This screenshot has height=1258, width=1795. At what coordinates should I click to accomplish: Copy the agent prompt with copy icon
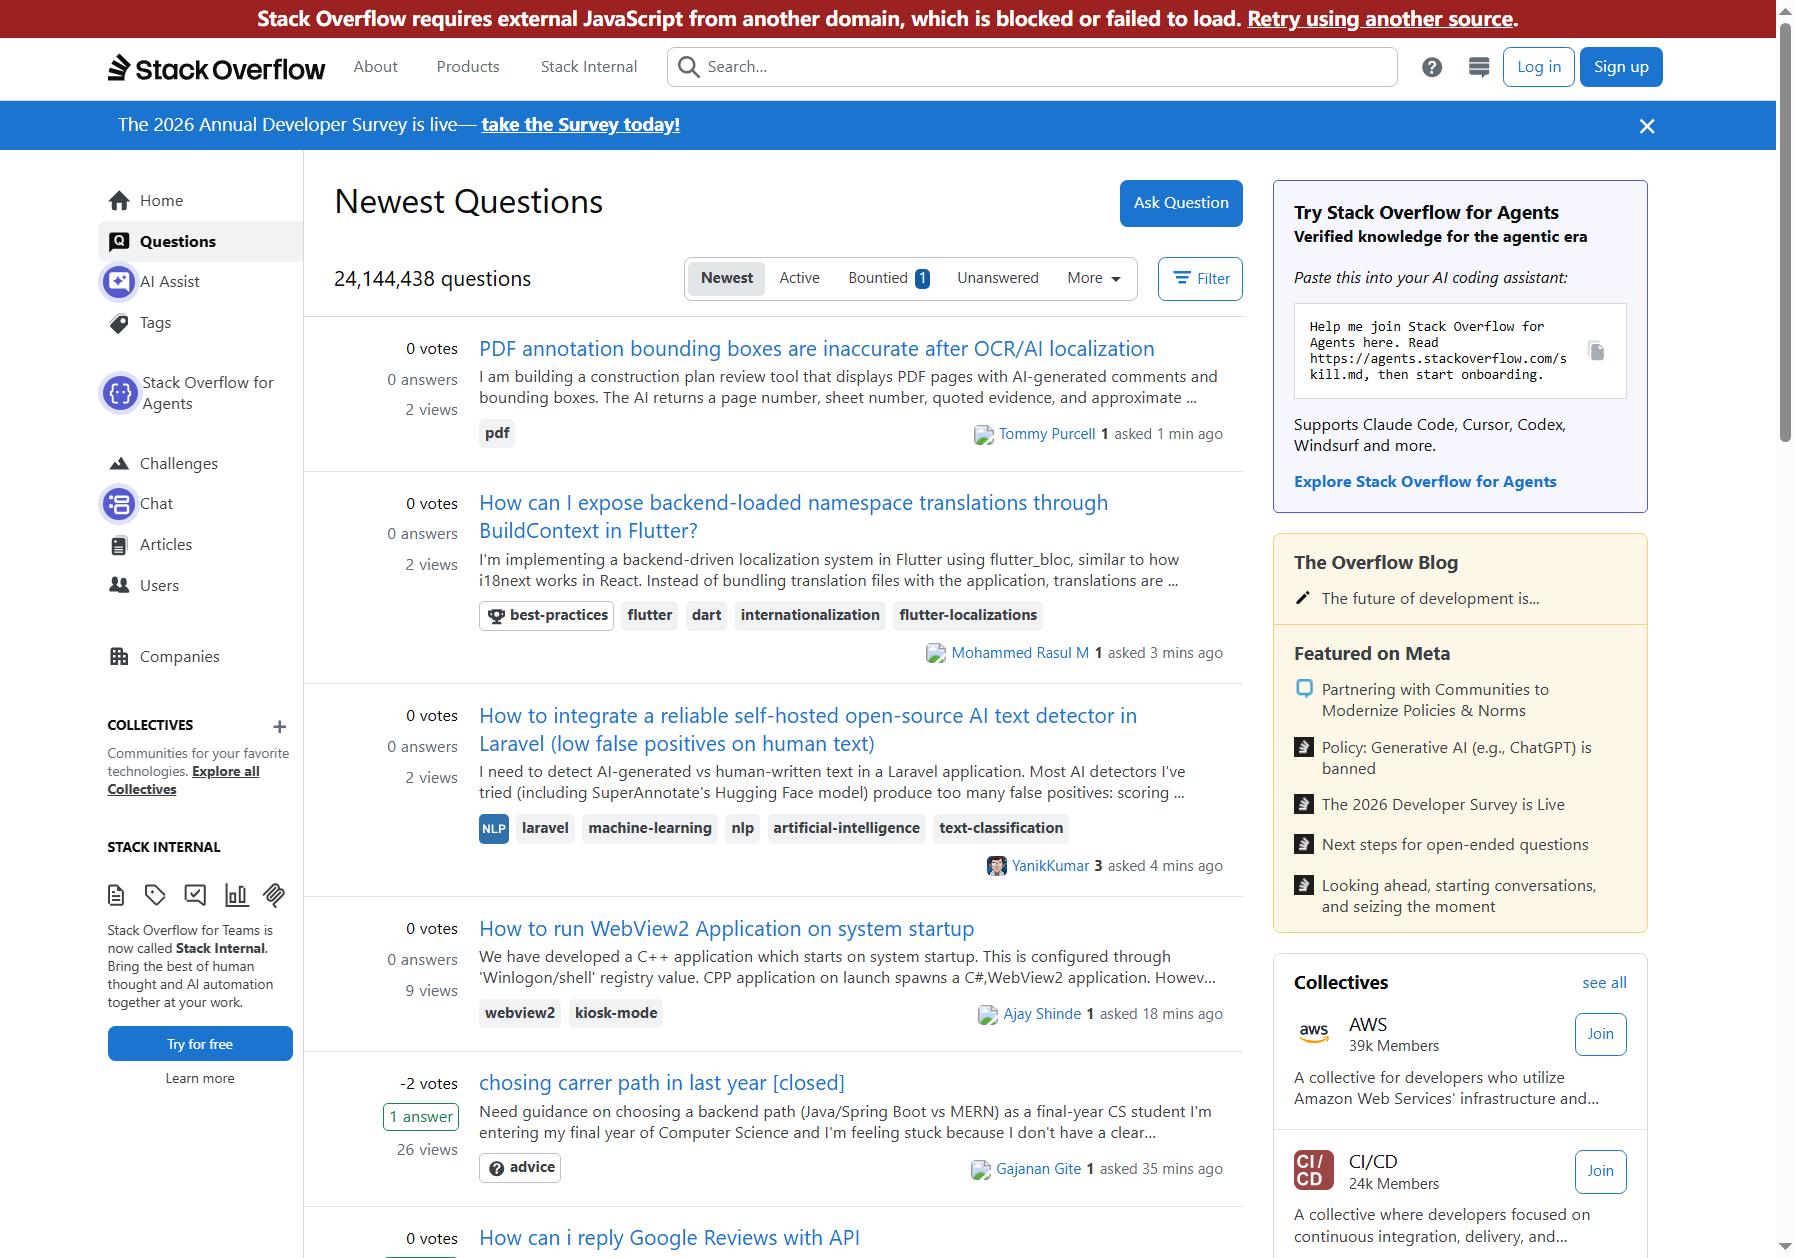point(1597,351)
